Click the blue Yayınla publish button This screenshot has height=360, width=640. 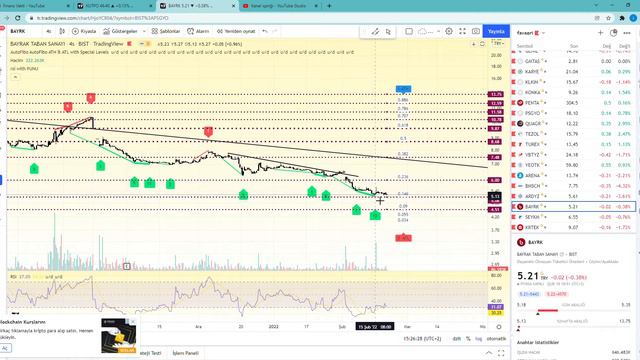[x=496, y=31]
